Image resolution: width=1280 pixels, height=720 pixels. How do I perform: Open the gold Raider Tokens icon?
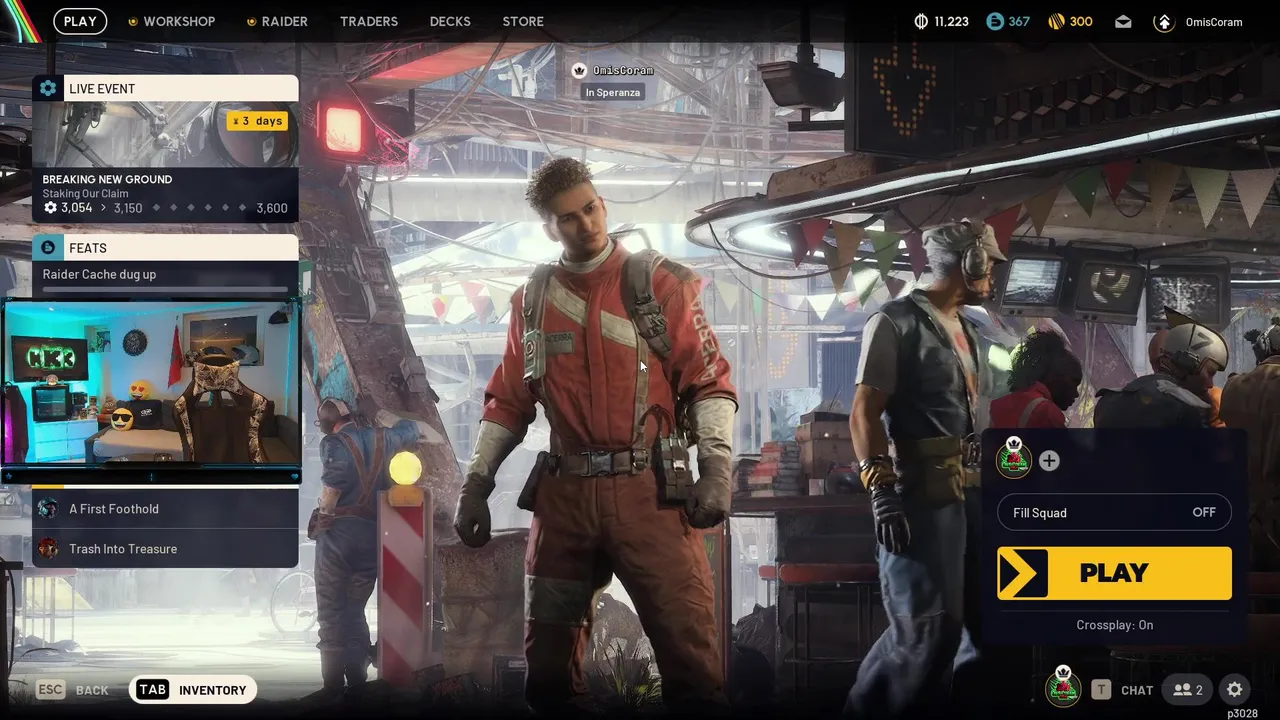tap(1056, 21)
